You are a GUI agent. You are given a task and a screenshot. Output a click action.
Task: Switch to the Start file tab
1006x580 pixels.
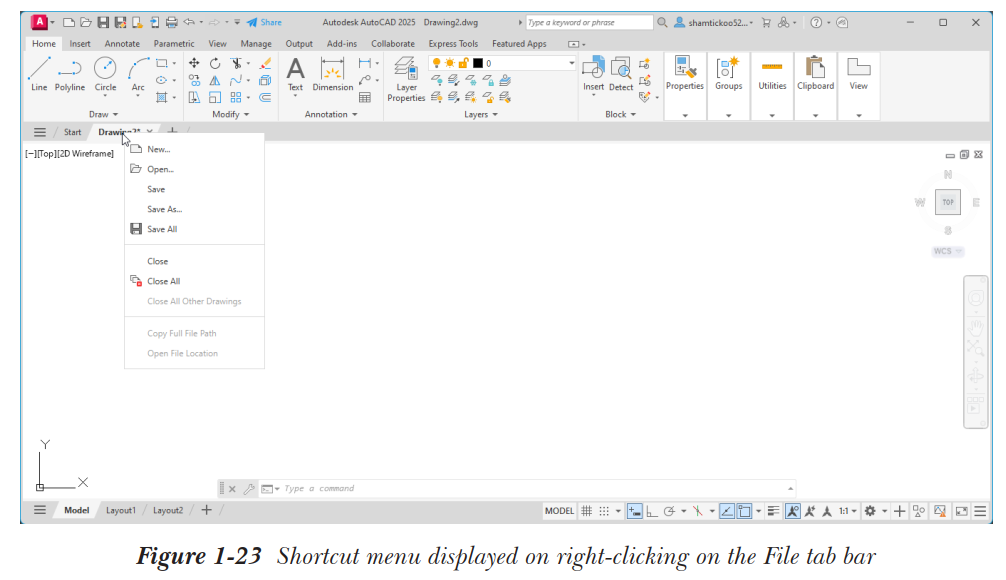(x=72, y=132)
